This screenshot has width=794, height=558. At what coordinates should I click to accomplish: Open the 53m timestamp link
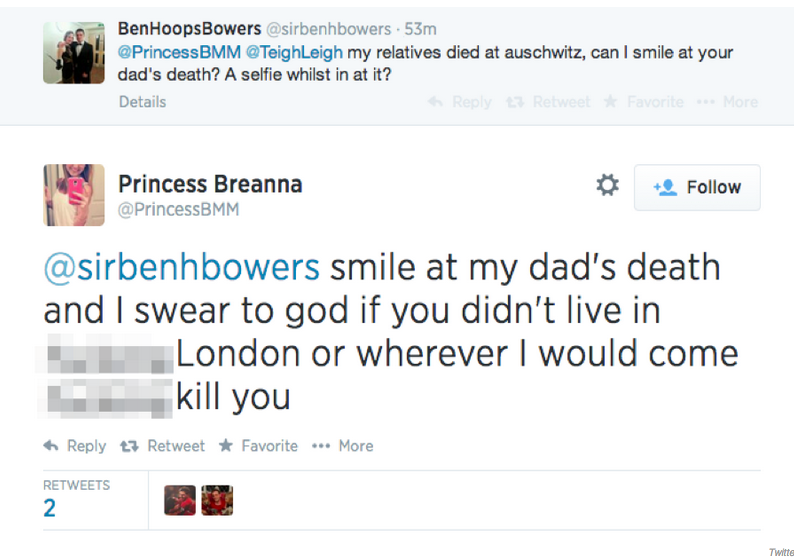click(420, 29)
